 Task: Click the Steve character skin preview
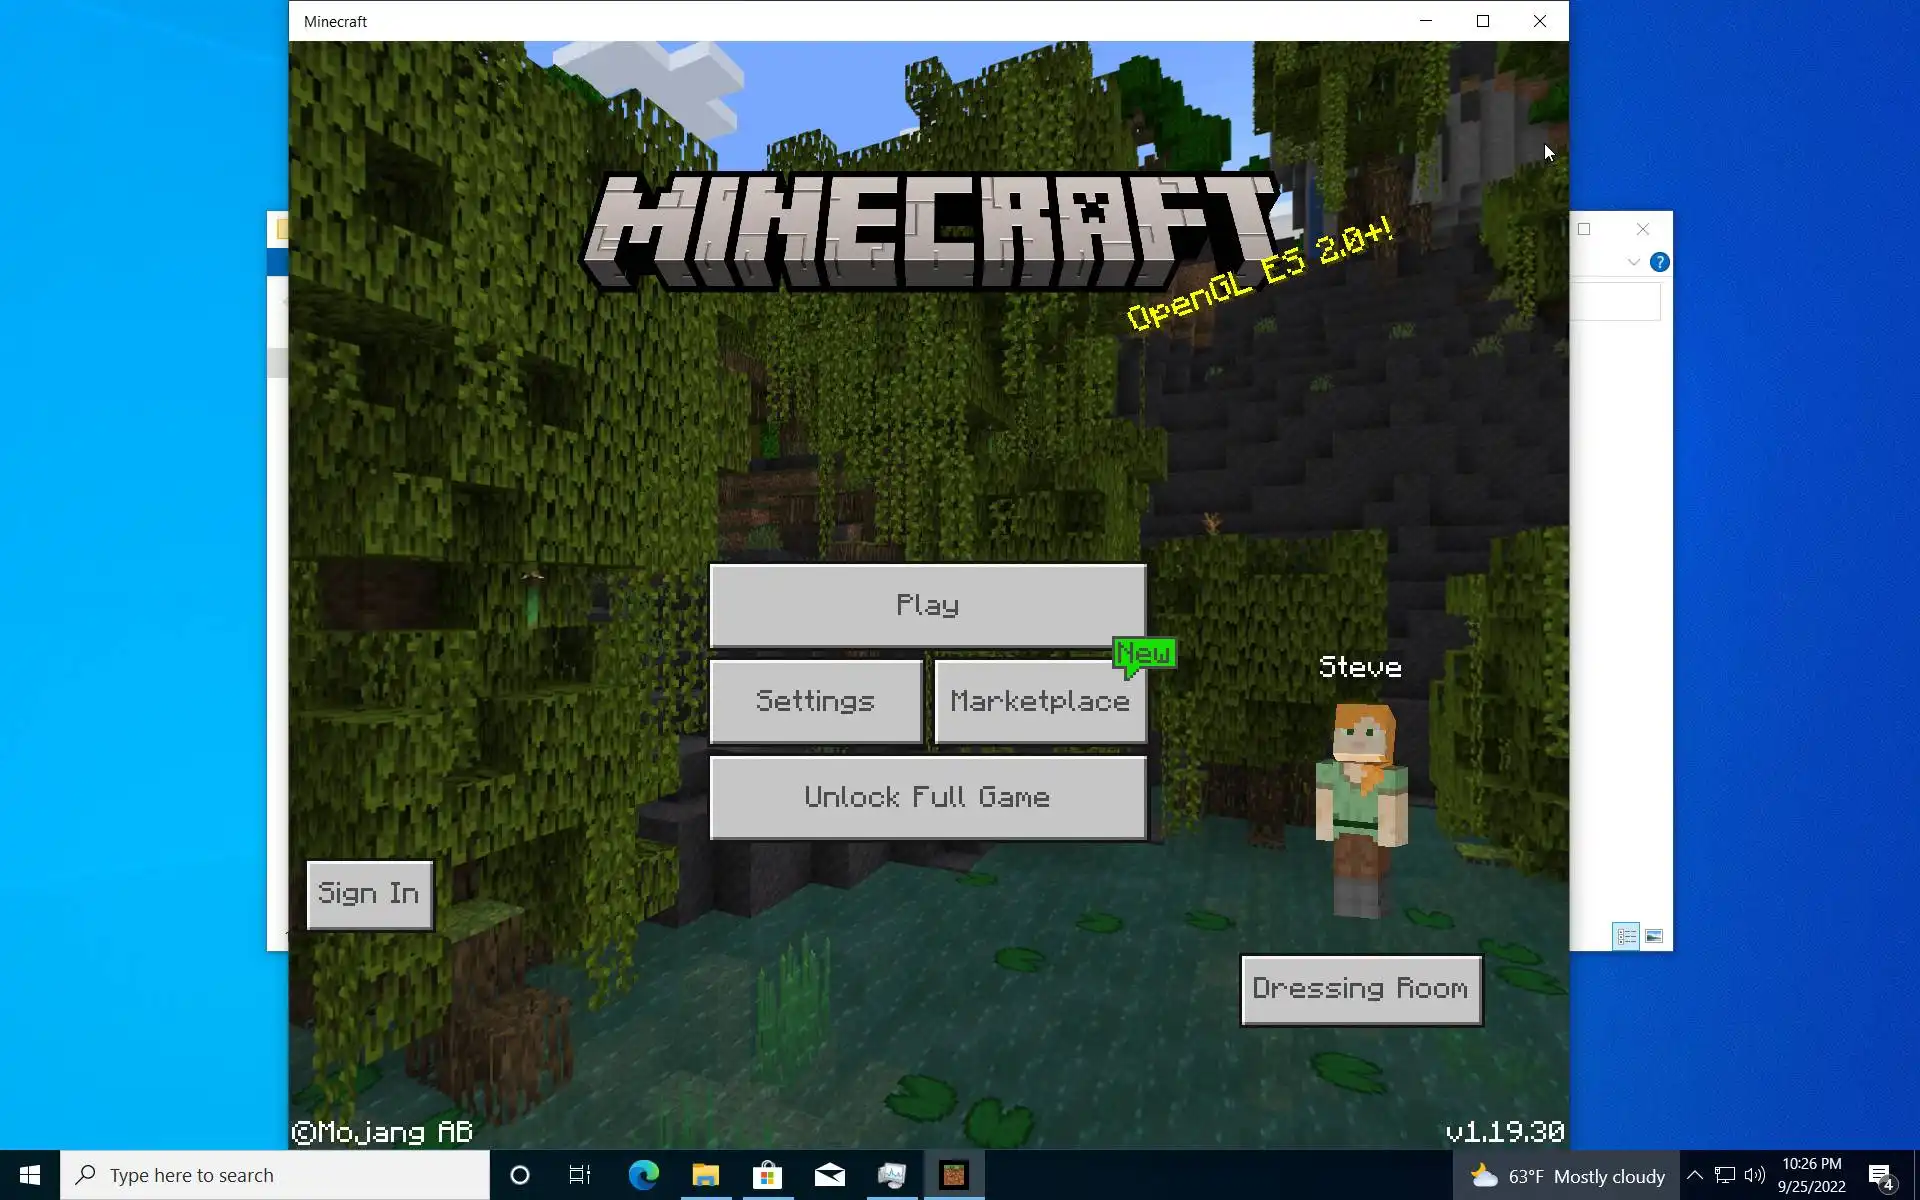coord(1362,810)
